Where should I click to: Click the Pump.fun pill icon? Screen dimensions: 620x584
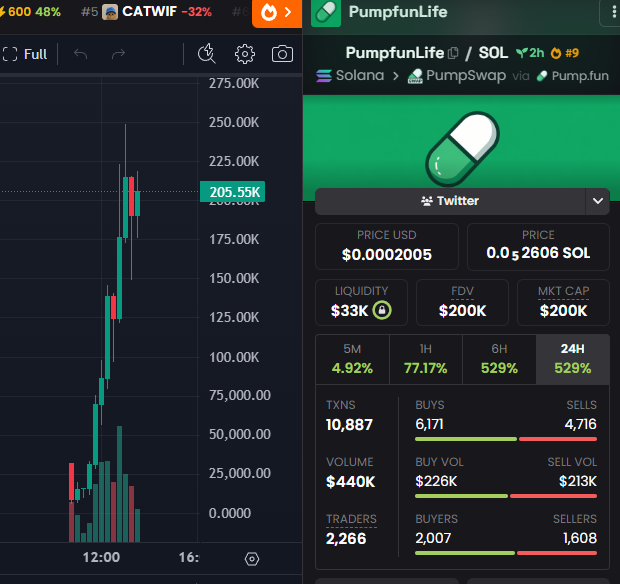[x=542, y=76]
